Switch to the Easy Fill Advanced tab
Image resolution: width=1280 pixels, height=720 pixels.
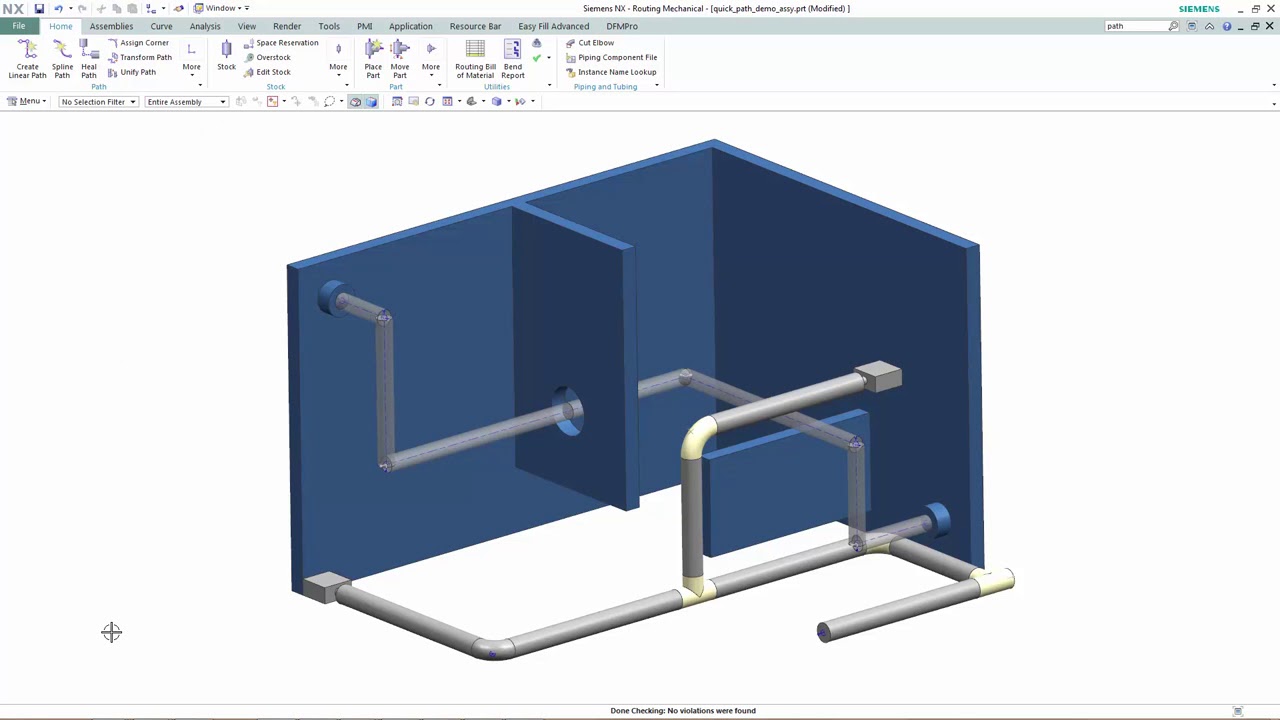click(554, 26)
